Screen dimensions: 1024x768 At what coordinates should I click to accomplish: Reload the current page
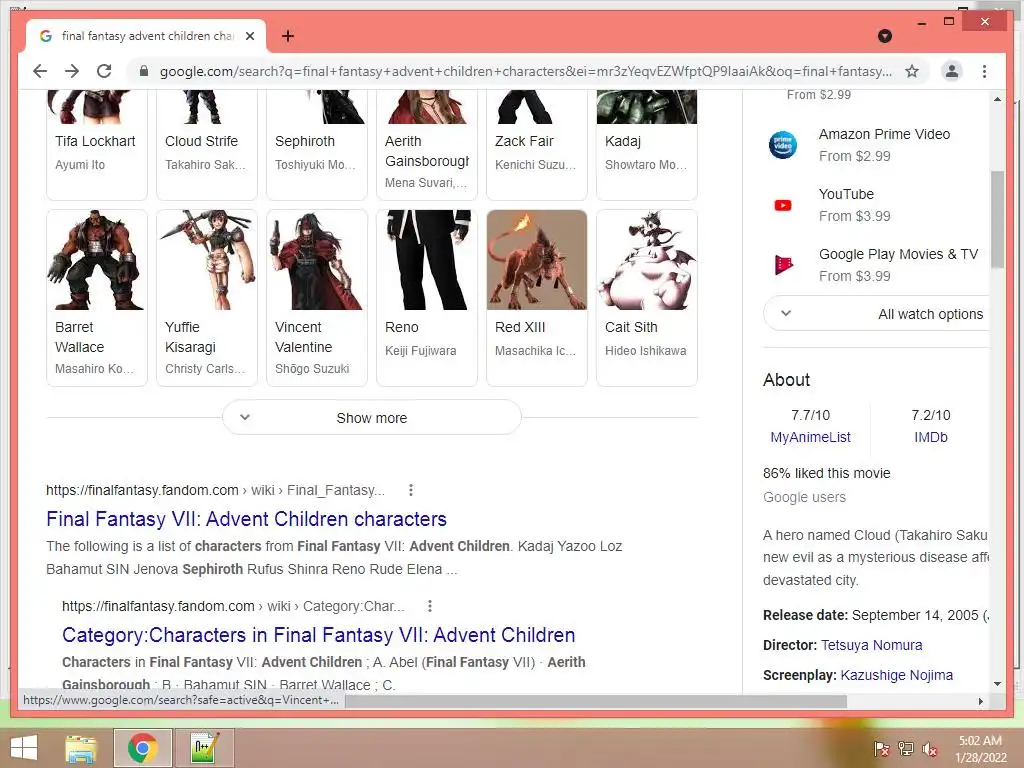coord(104,71)
